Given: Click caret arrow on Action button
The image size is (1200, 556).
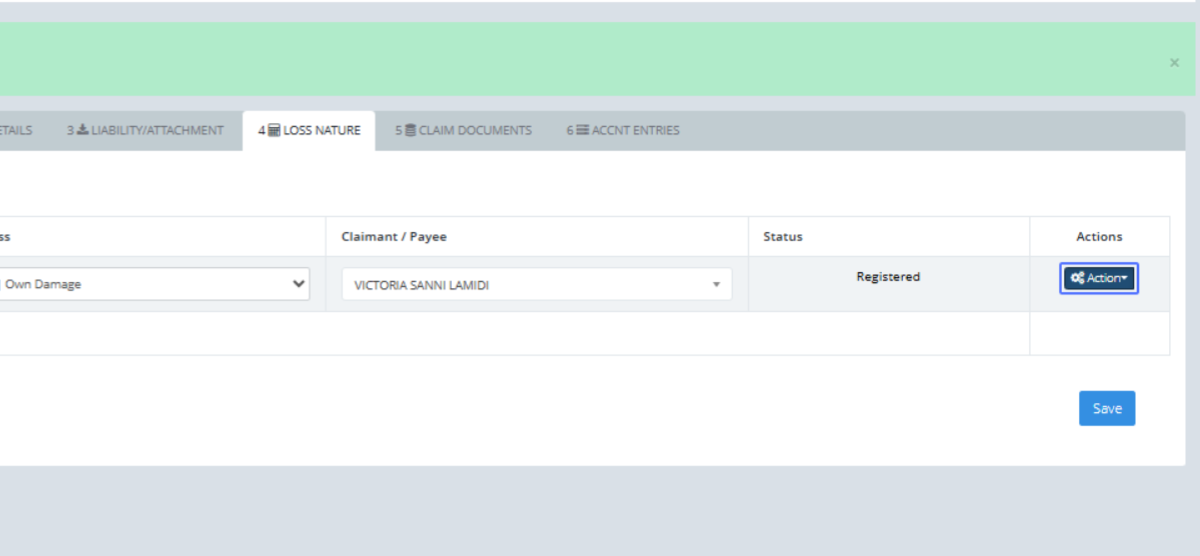Looking at the screenshot, I should (1124, 278).
